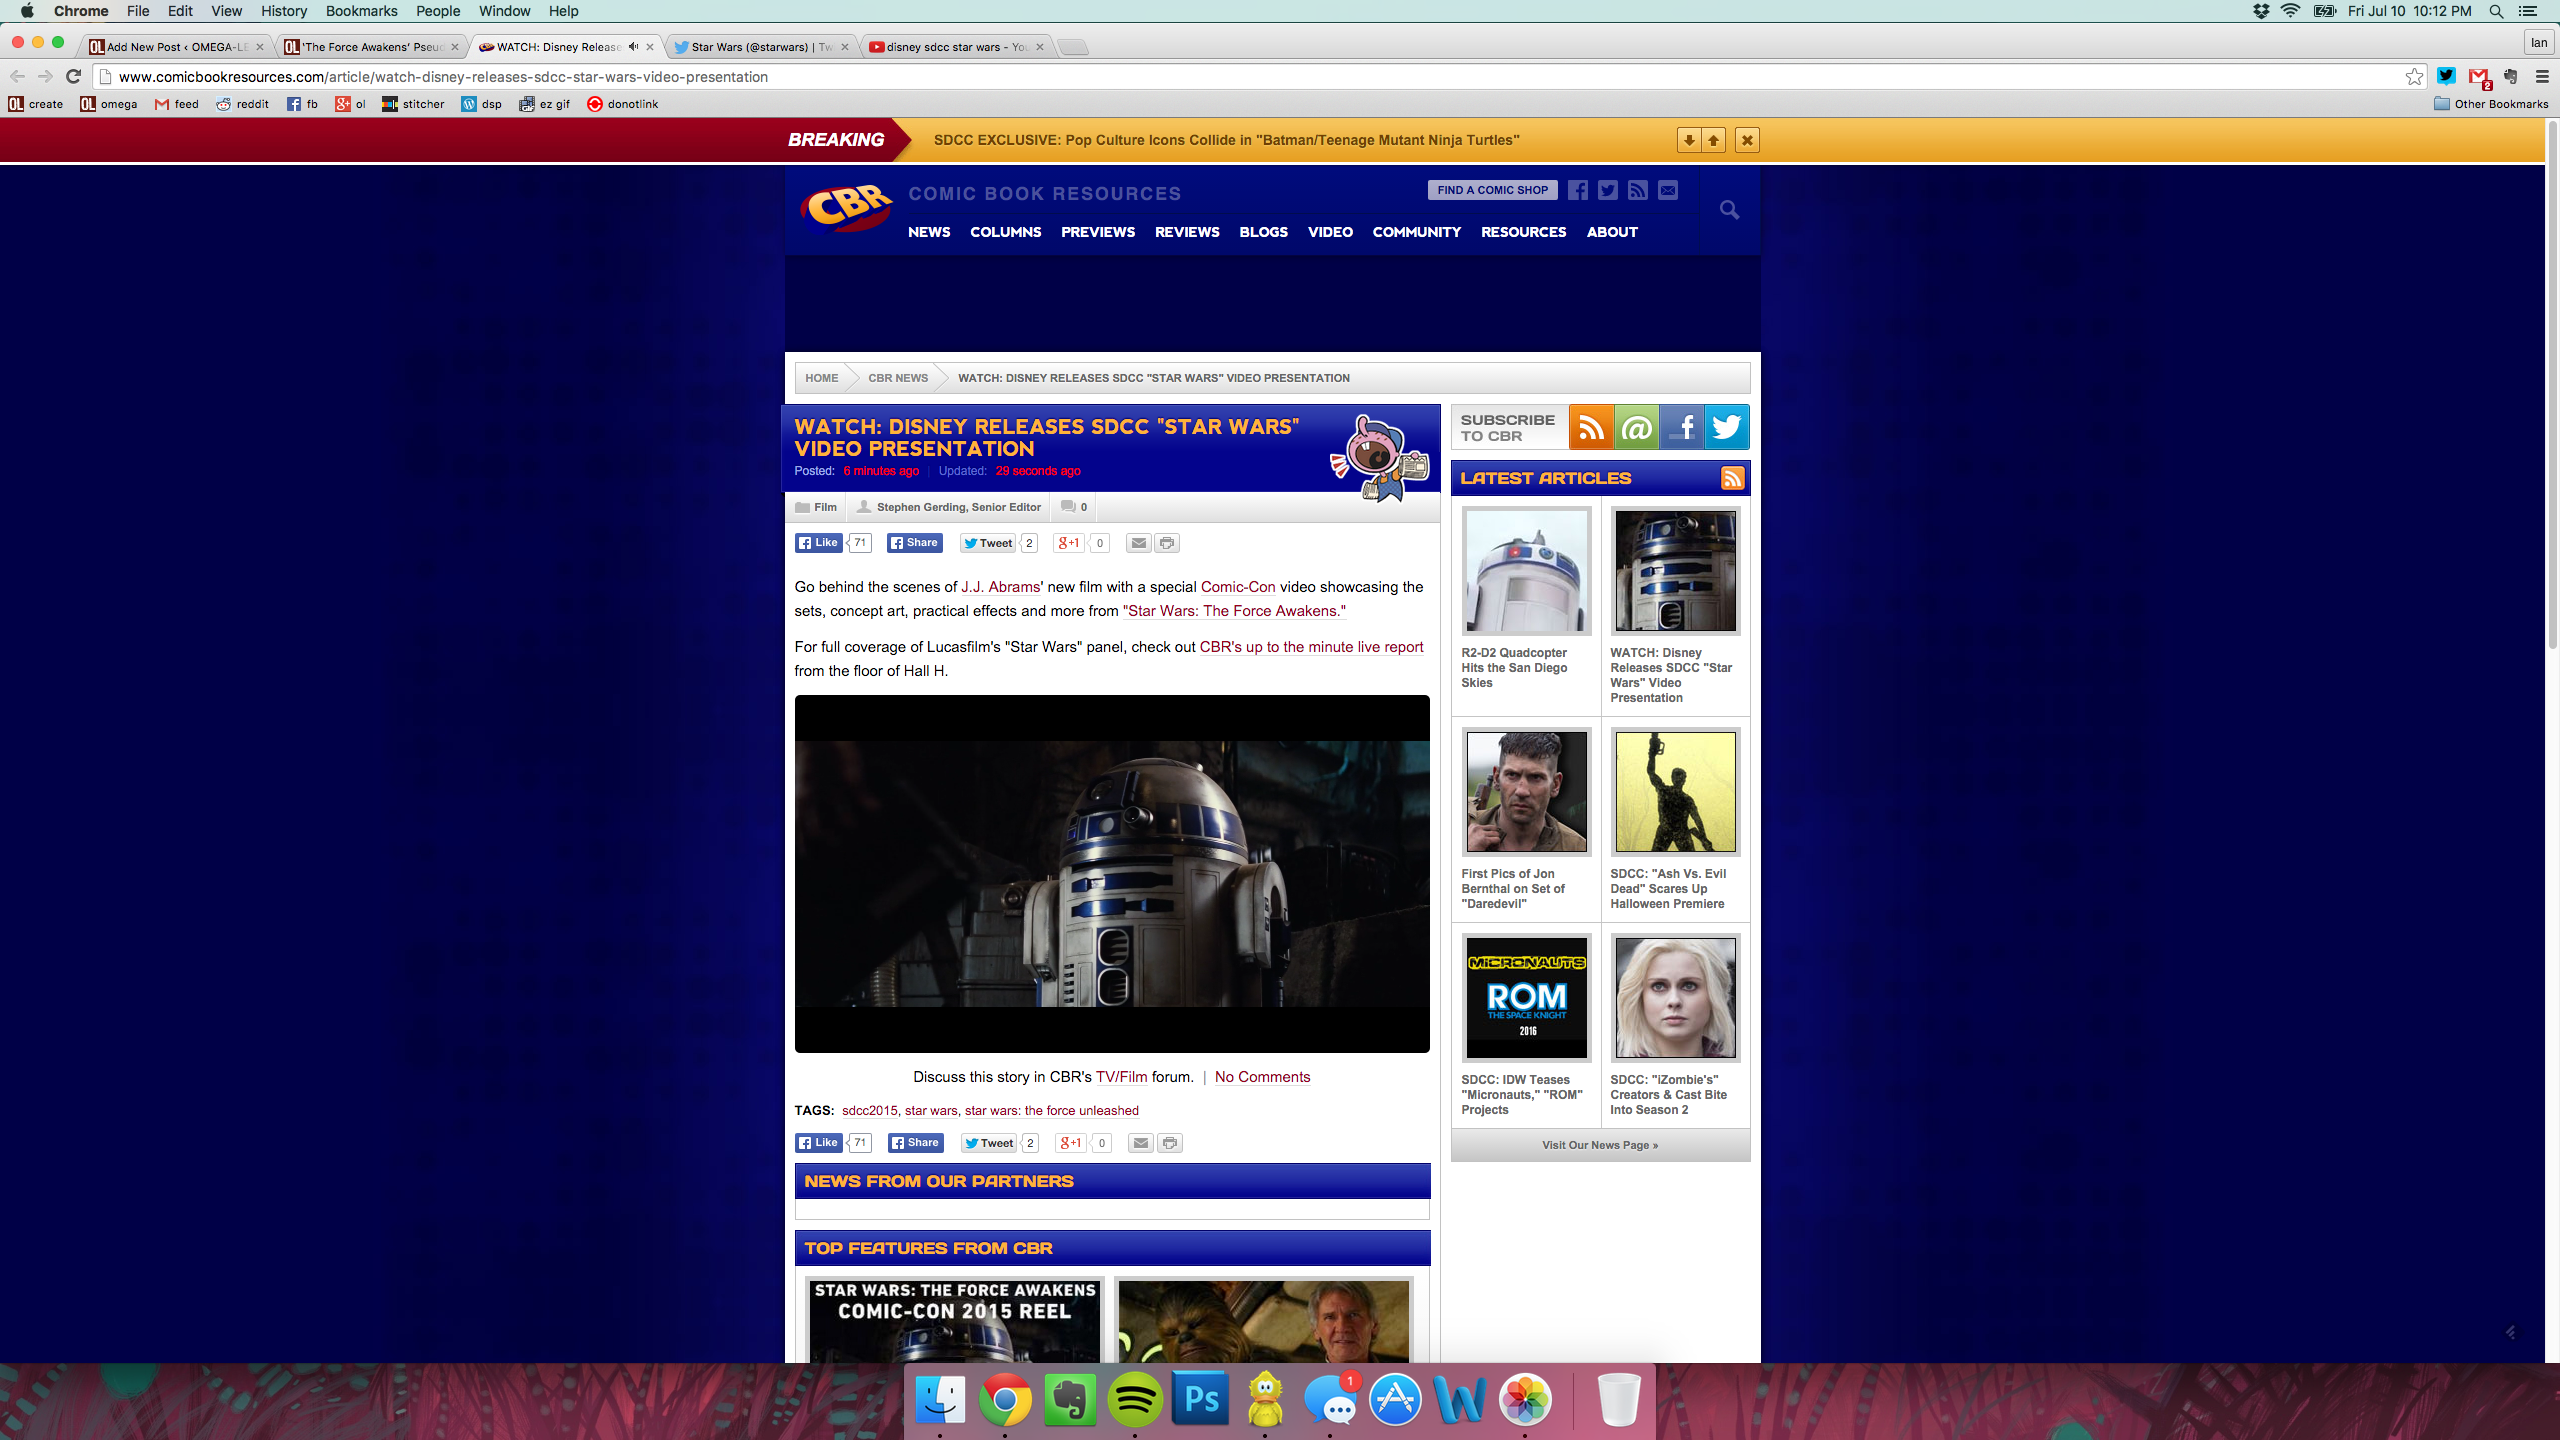Image resolution: width=2560 pixels, height=1440 pixels.
Task: Switch to Add New Post tab
Action: pos(176,47)
